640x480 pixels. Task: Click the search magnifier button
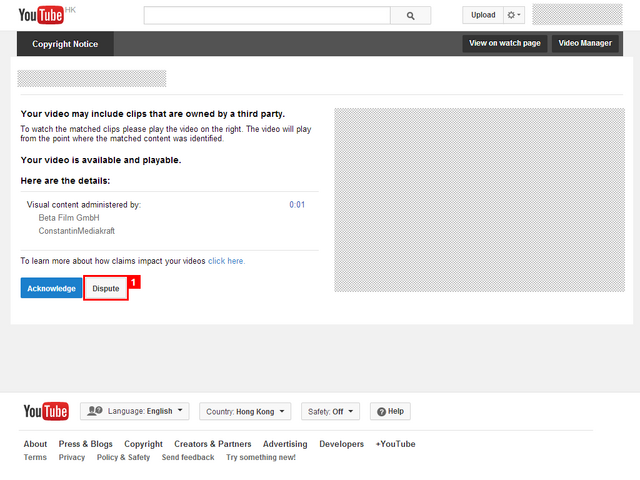click(x=410, y=16)
